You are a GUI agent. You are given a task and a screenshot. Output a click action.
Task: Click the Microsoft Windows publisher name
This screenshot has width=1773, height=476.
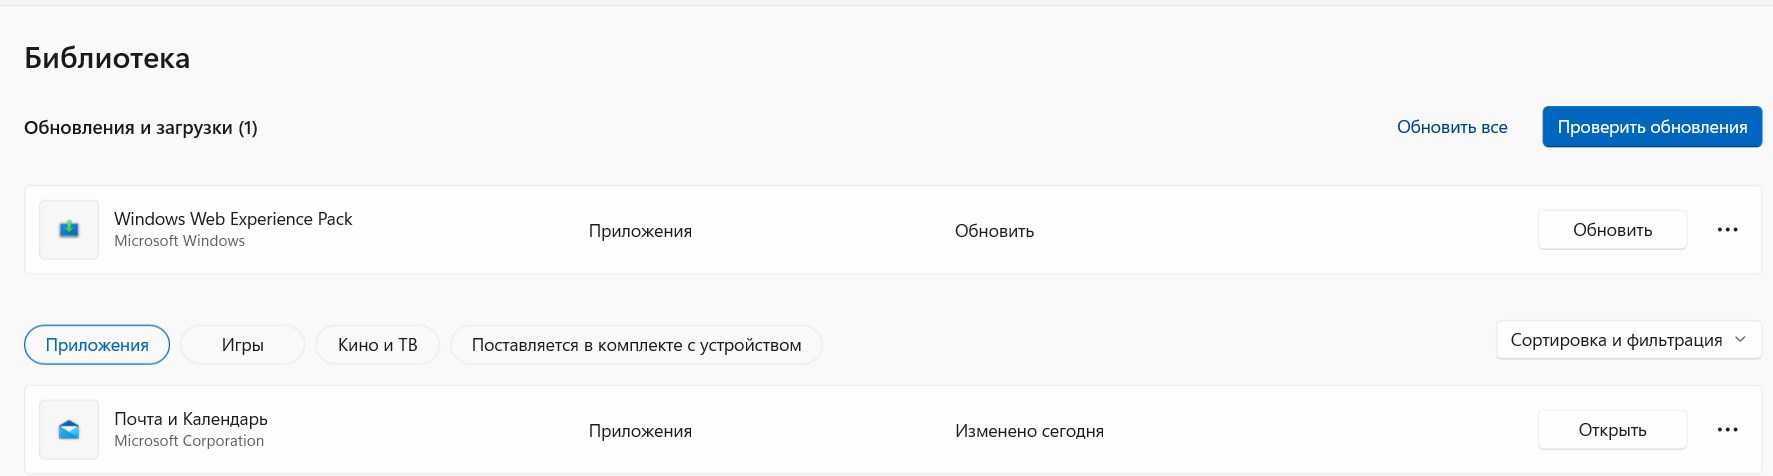tap(179, 241)
